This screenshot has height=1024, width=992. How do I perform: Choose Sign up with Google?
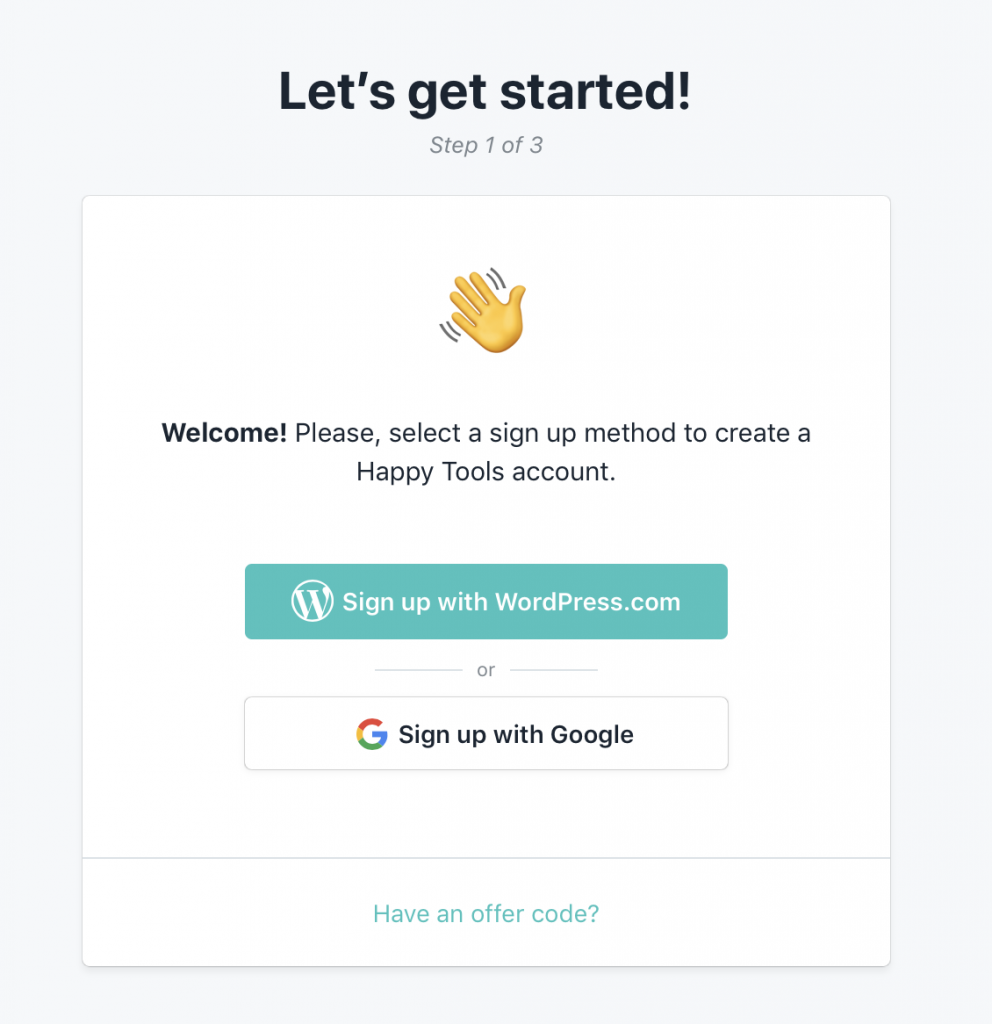(x=486, y=734)
